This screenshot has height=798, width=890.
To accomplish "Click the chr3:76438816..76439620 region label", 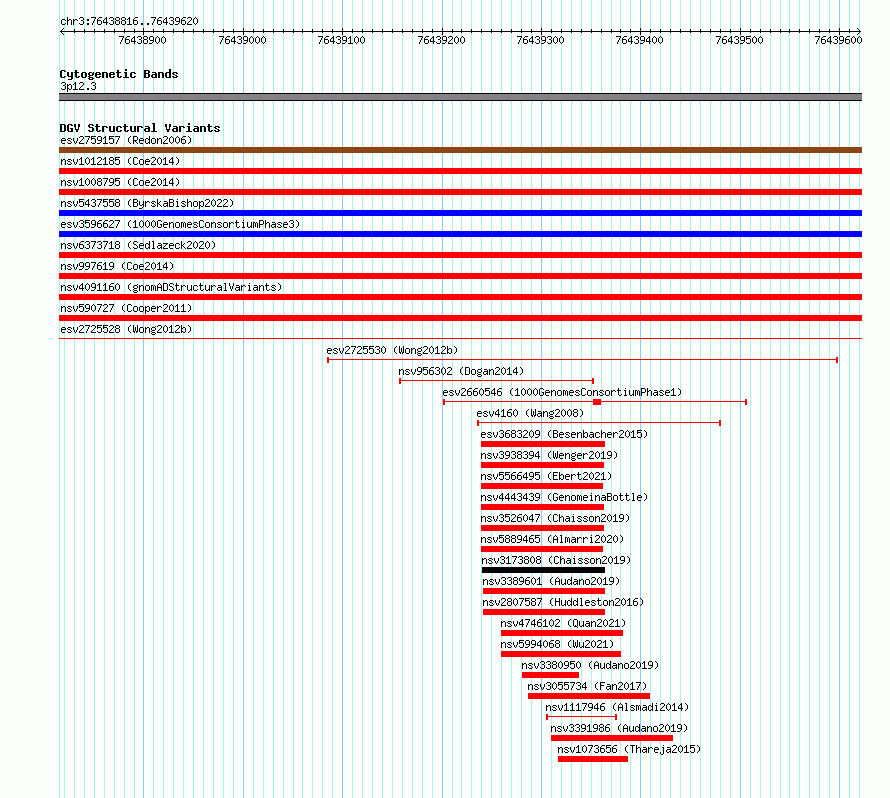I will (129, 21).
